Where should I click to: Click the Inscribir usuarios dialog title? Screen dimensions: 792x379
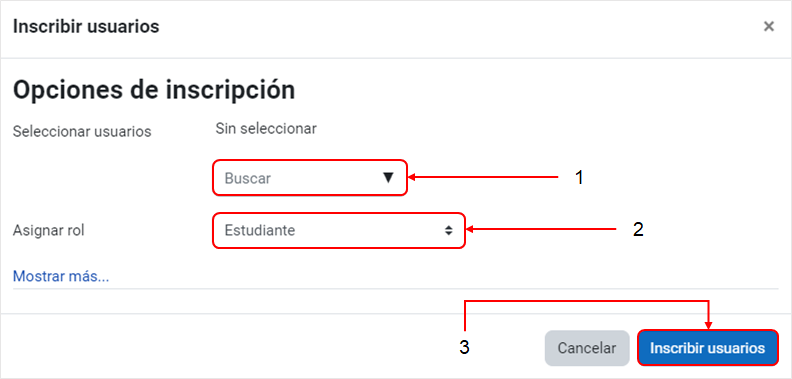86,26
